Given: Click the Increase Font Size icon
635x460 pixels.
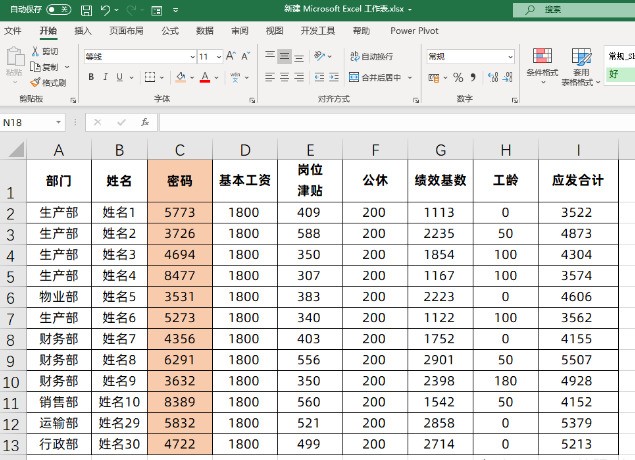Looking at the screenshot, I should tap(231, 56).
